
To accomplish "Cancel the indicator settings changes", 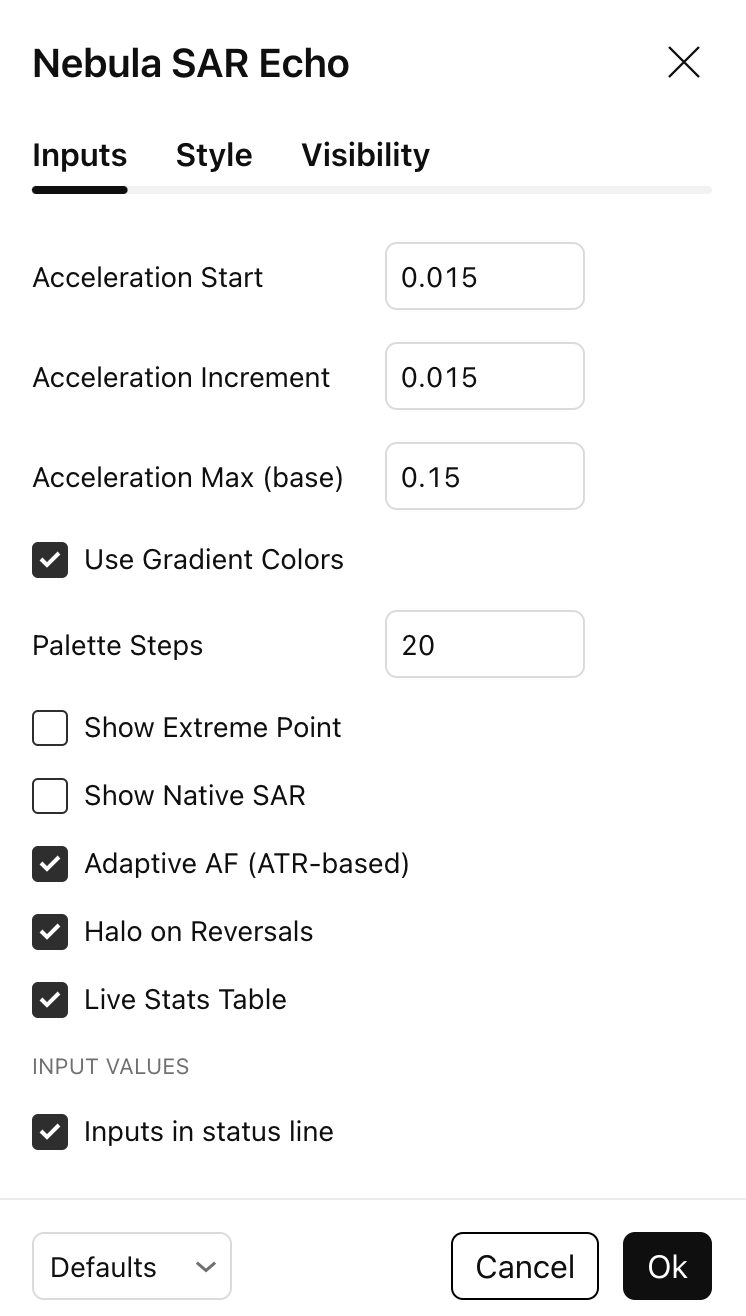I will pos(525,1266).
